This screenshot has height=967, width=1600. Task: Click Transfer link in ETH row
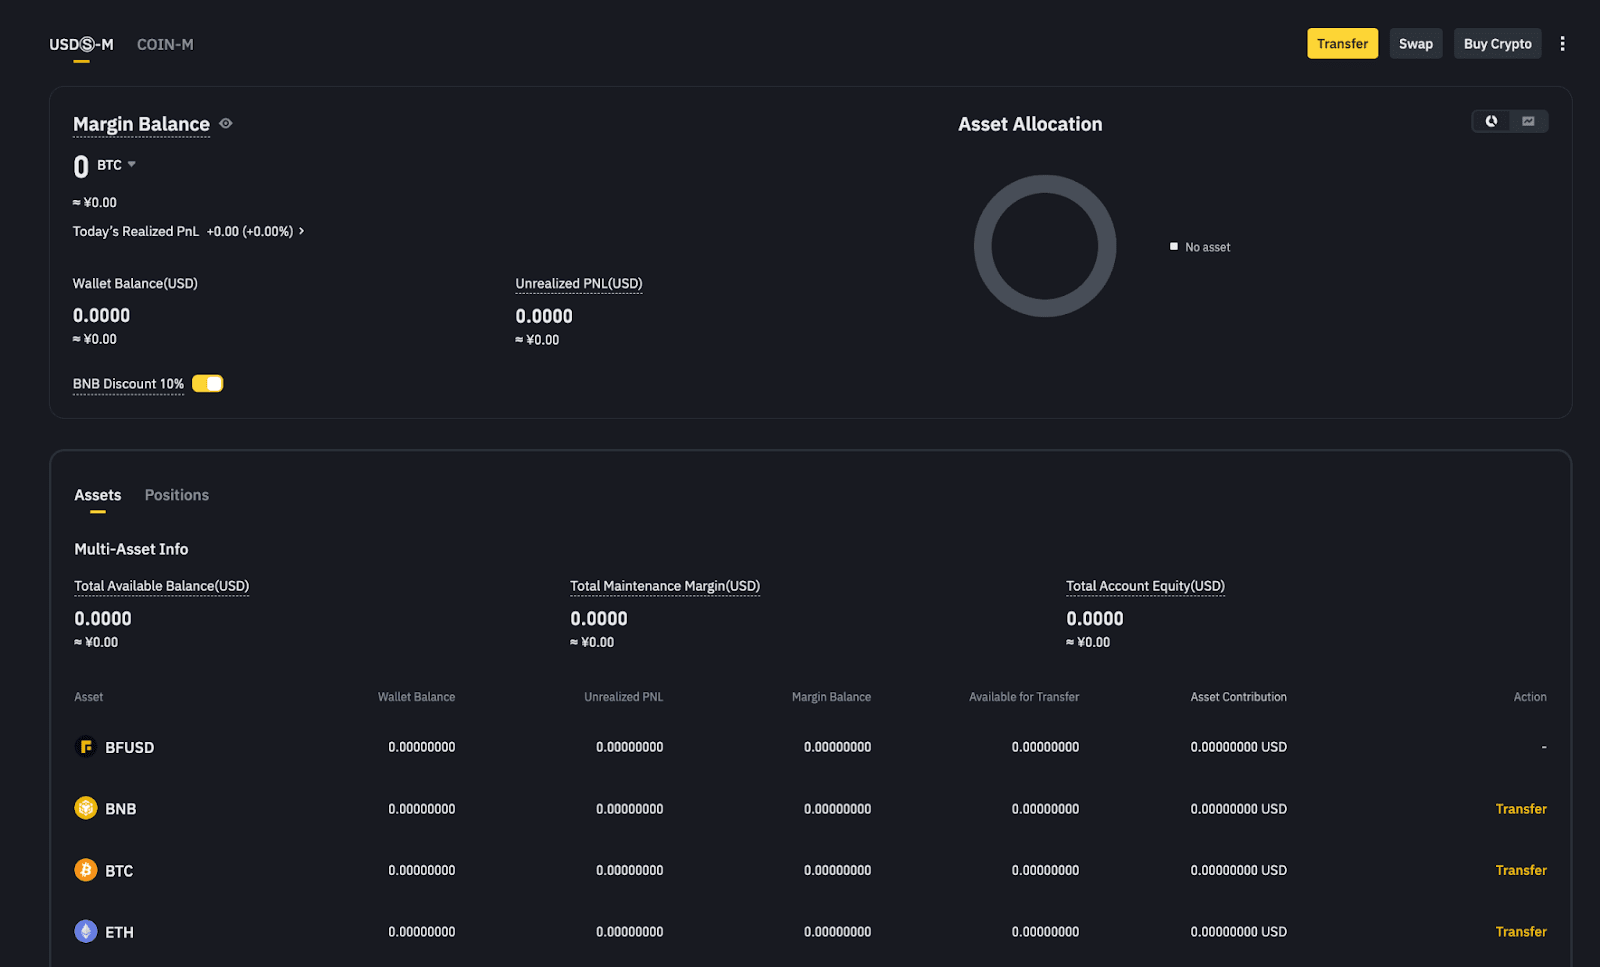(1521, 932)
